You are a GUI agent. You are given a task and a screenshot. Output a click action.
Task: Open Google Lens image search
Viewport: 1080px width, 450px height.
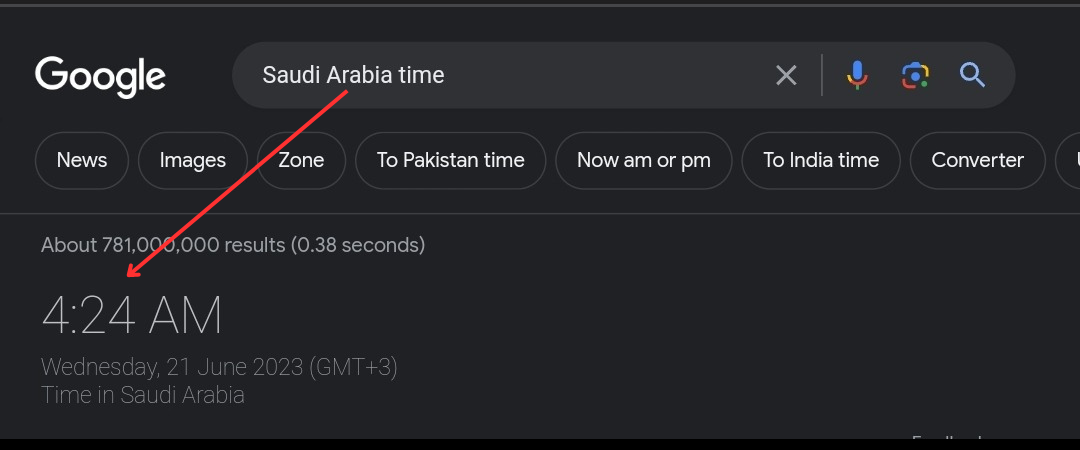tap(915, 75)
